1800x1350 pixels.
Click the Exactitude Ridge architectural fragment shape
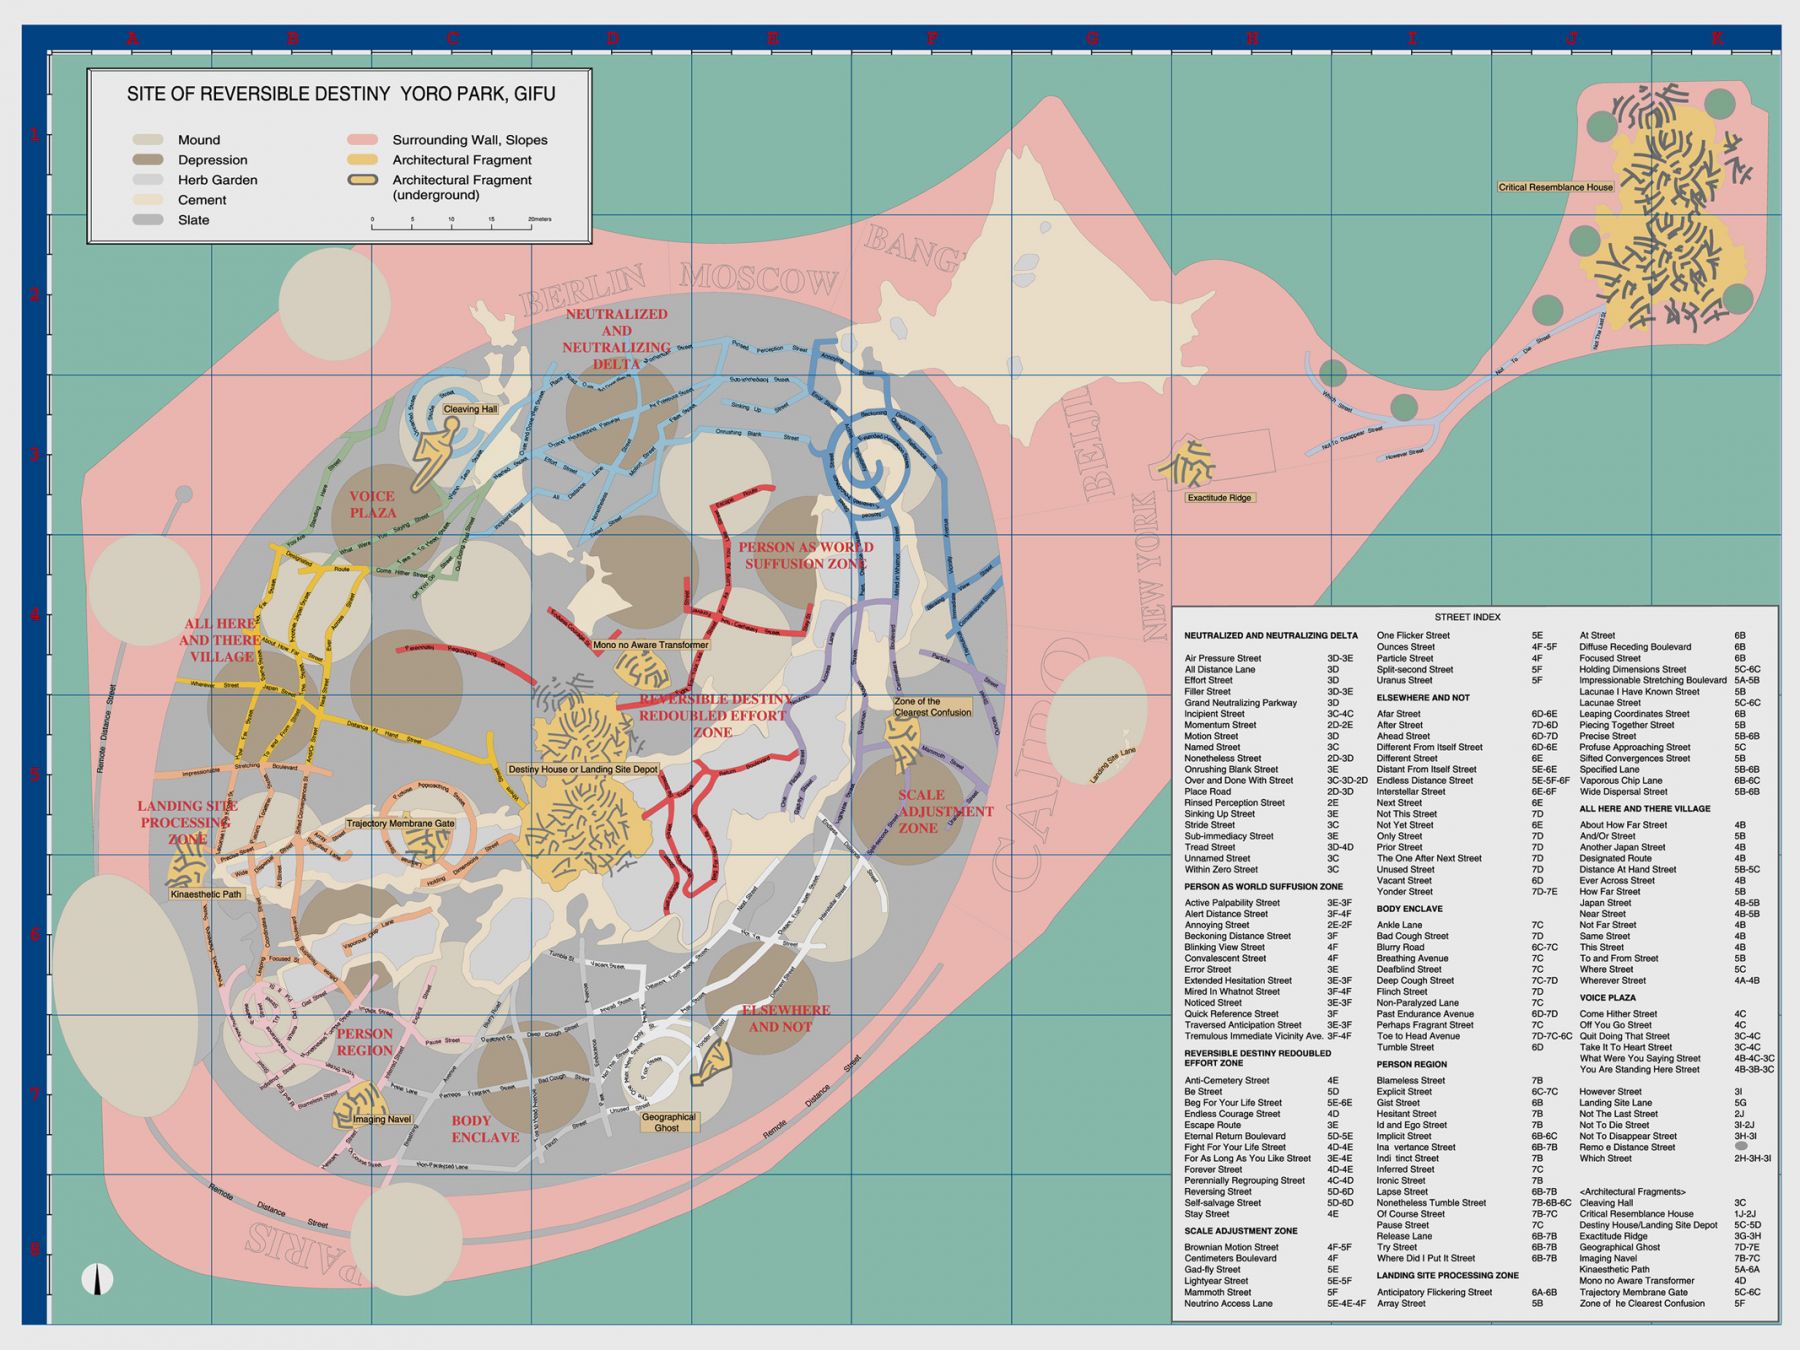1187,464
